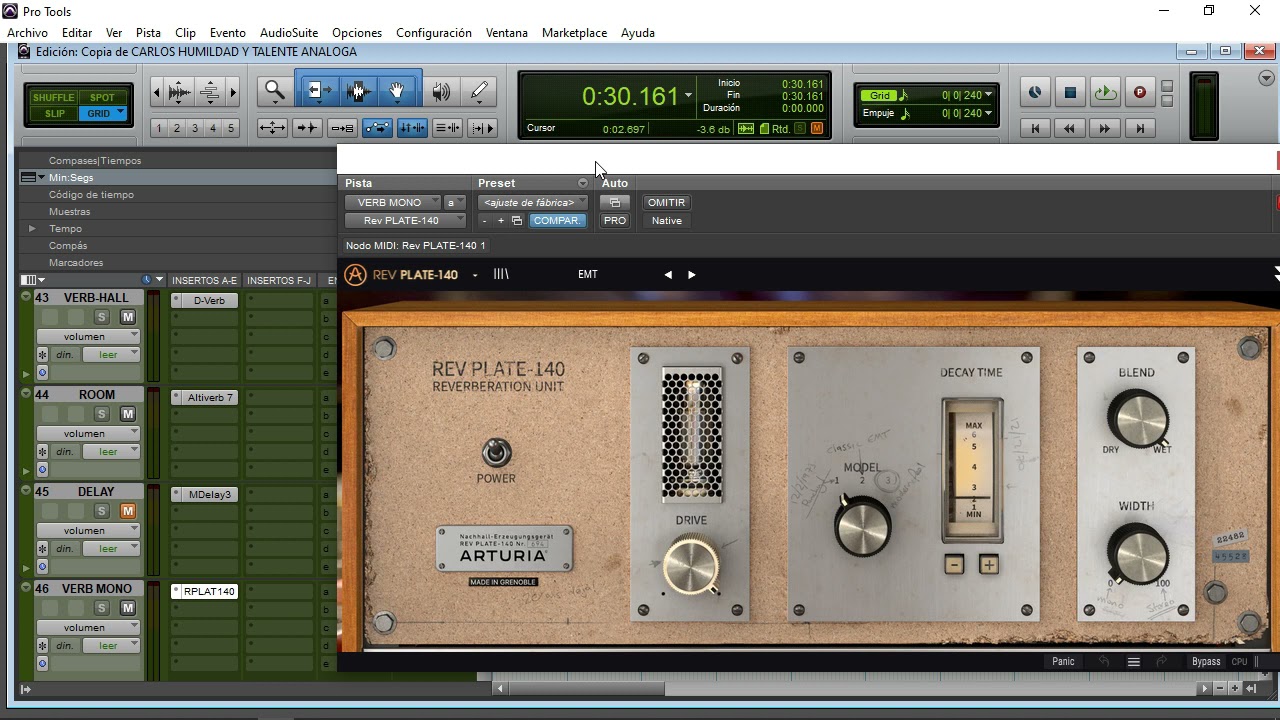Select the Selector waveform tool
This screenshot has height=720, width=1280.
[x=359, y=92]
